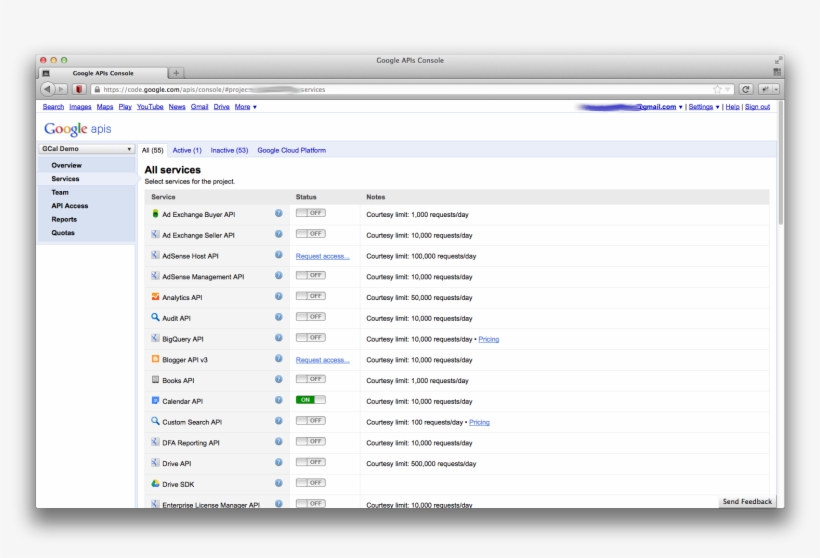Screen dimensions: 820x558
Task: Open help icon for BigQuery API
Action: click(x=279, y=338)
